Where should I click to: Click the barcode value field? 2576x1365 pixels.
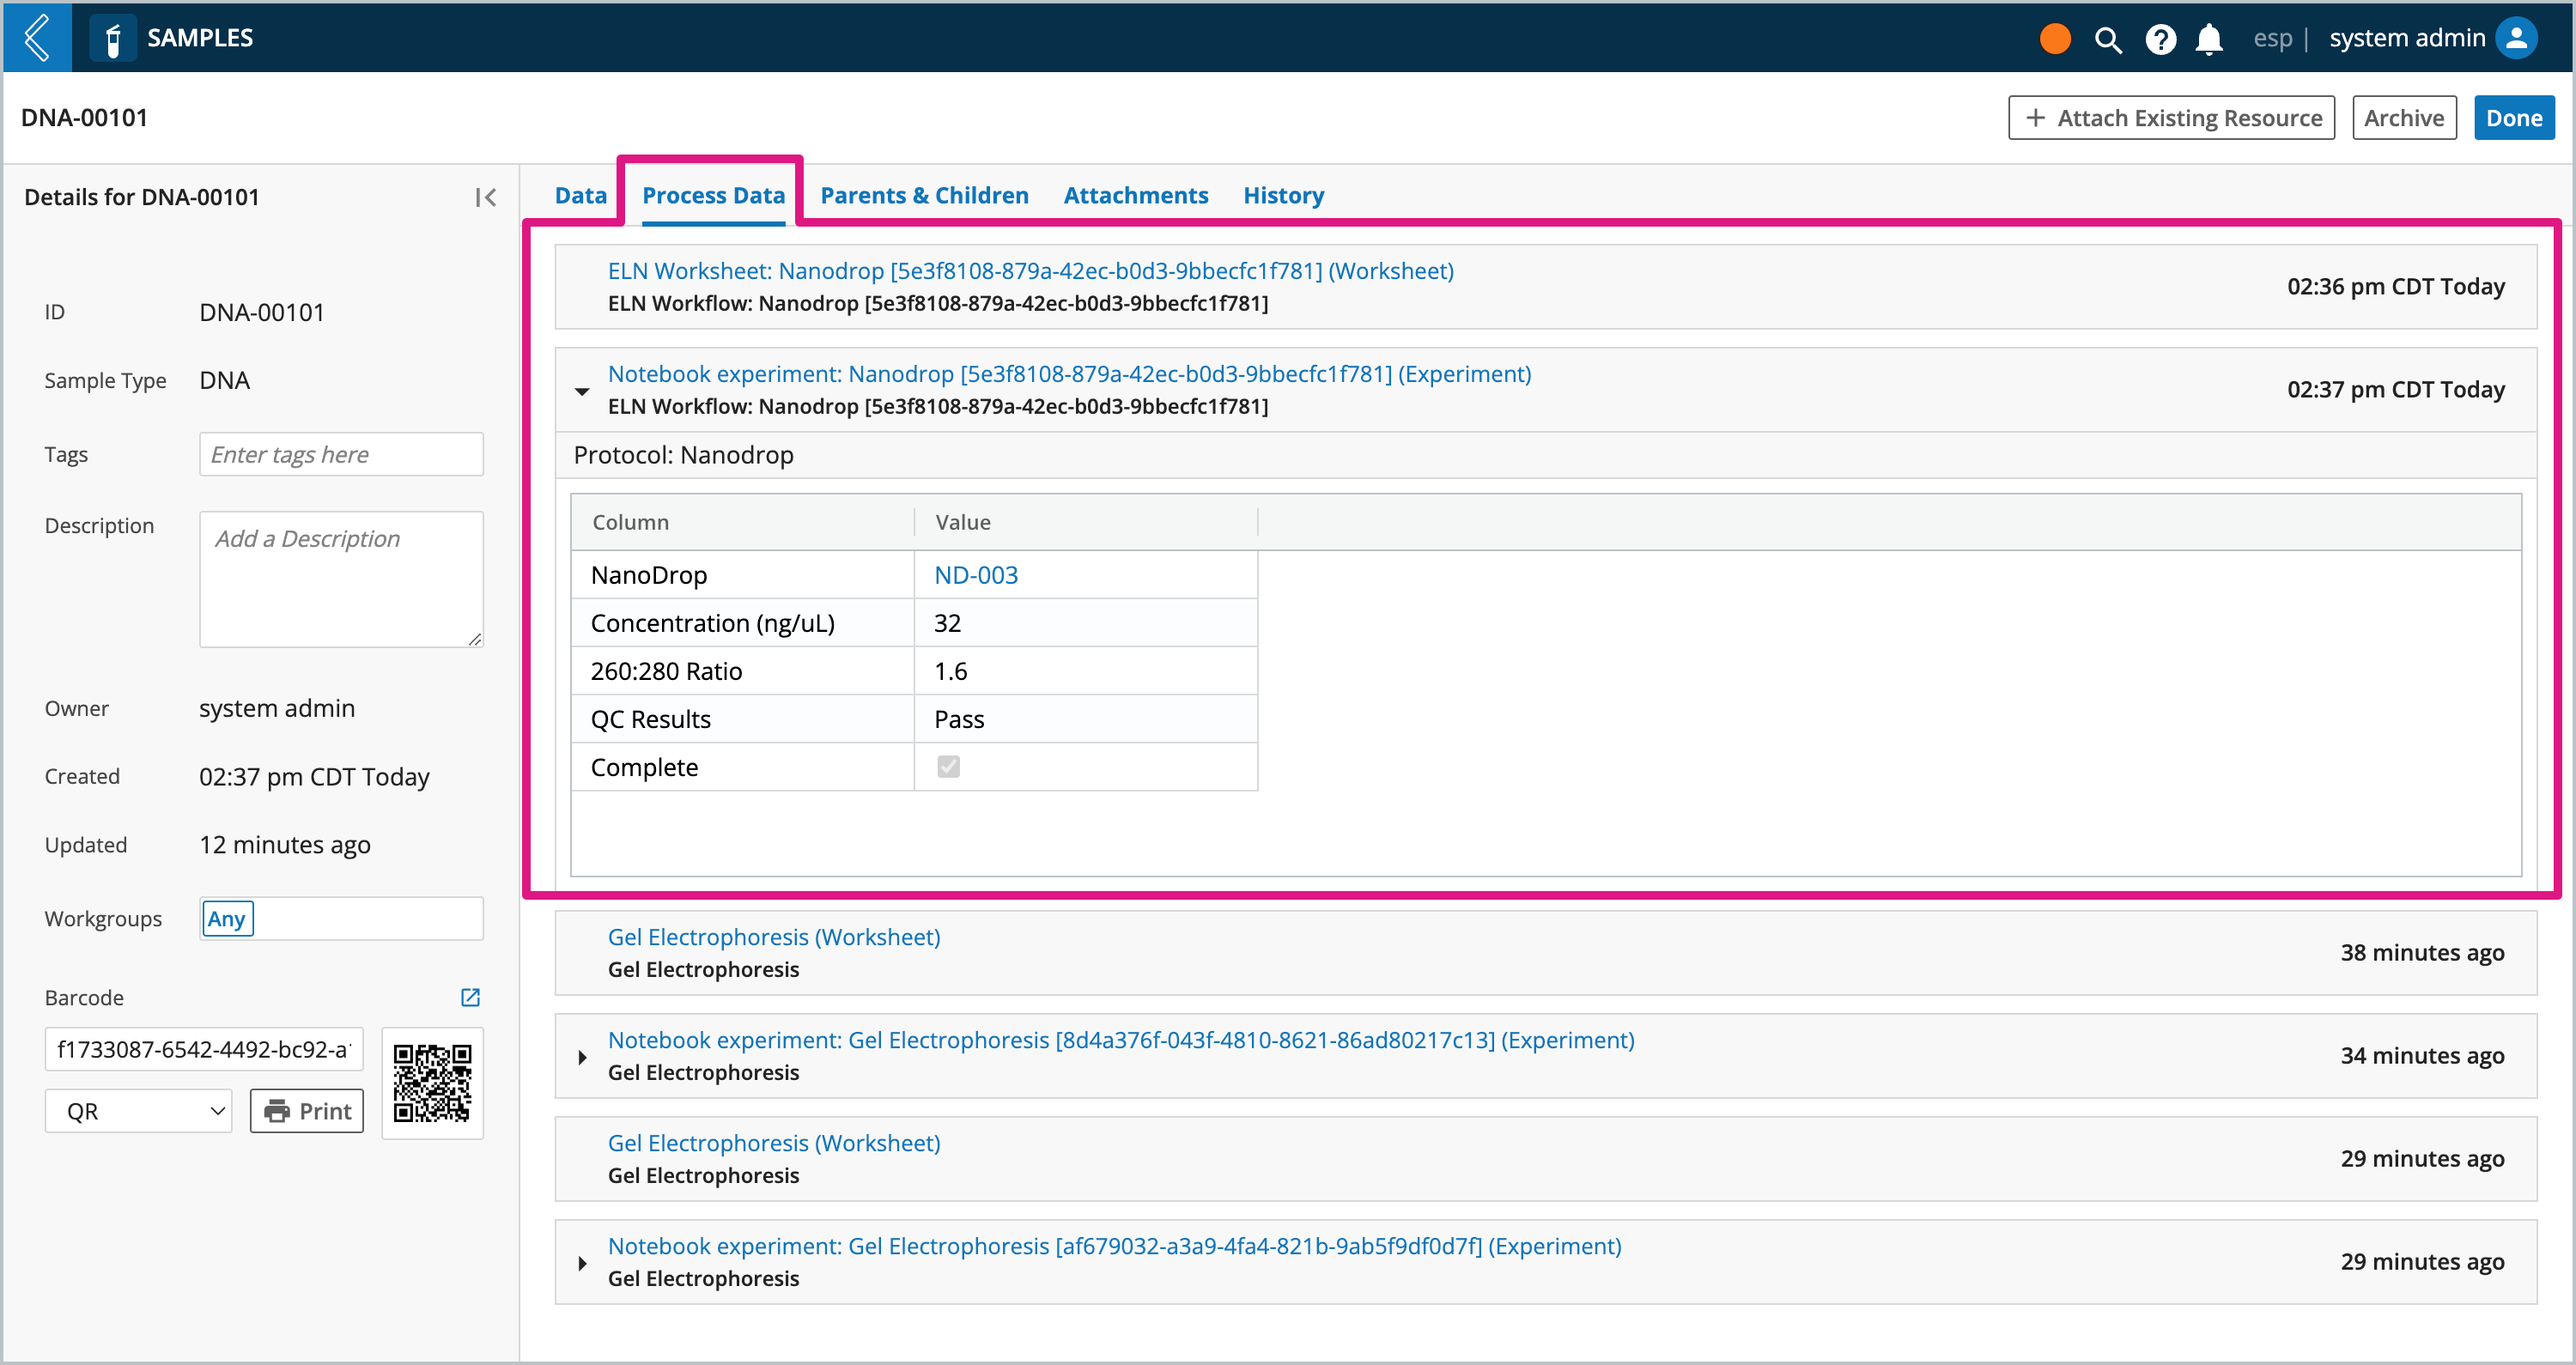point(204,1049)
